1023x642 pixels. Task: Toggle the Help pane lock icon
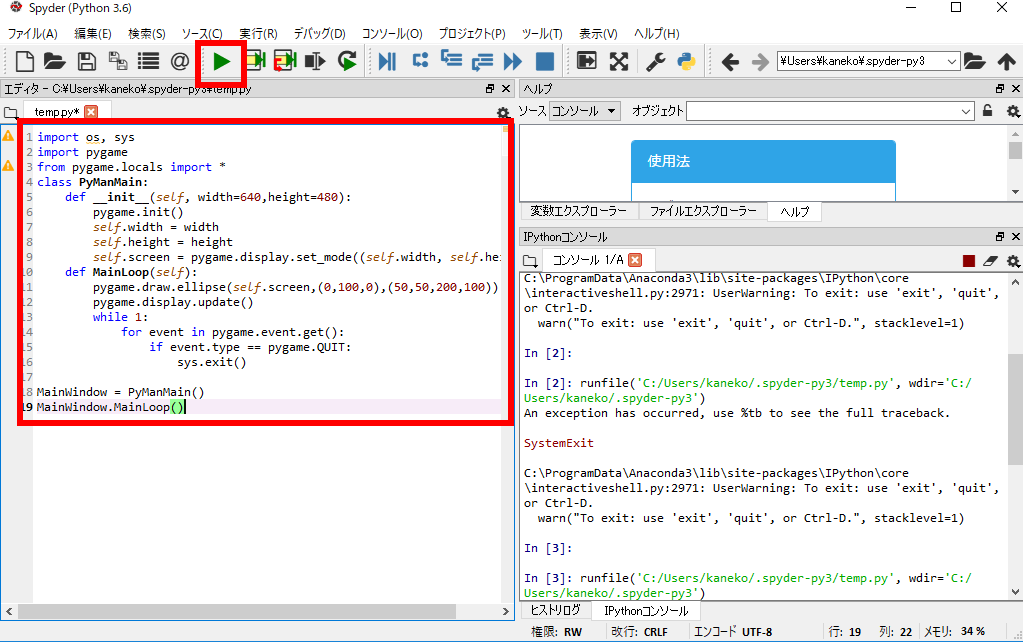(988, 111)
